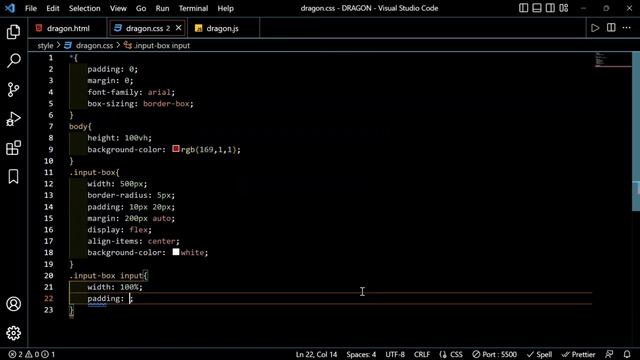640x360 pixels.
Task: Open the File menu
Action: coord(31,8)
